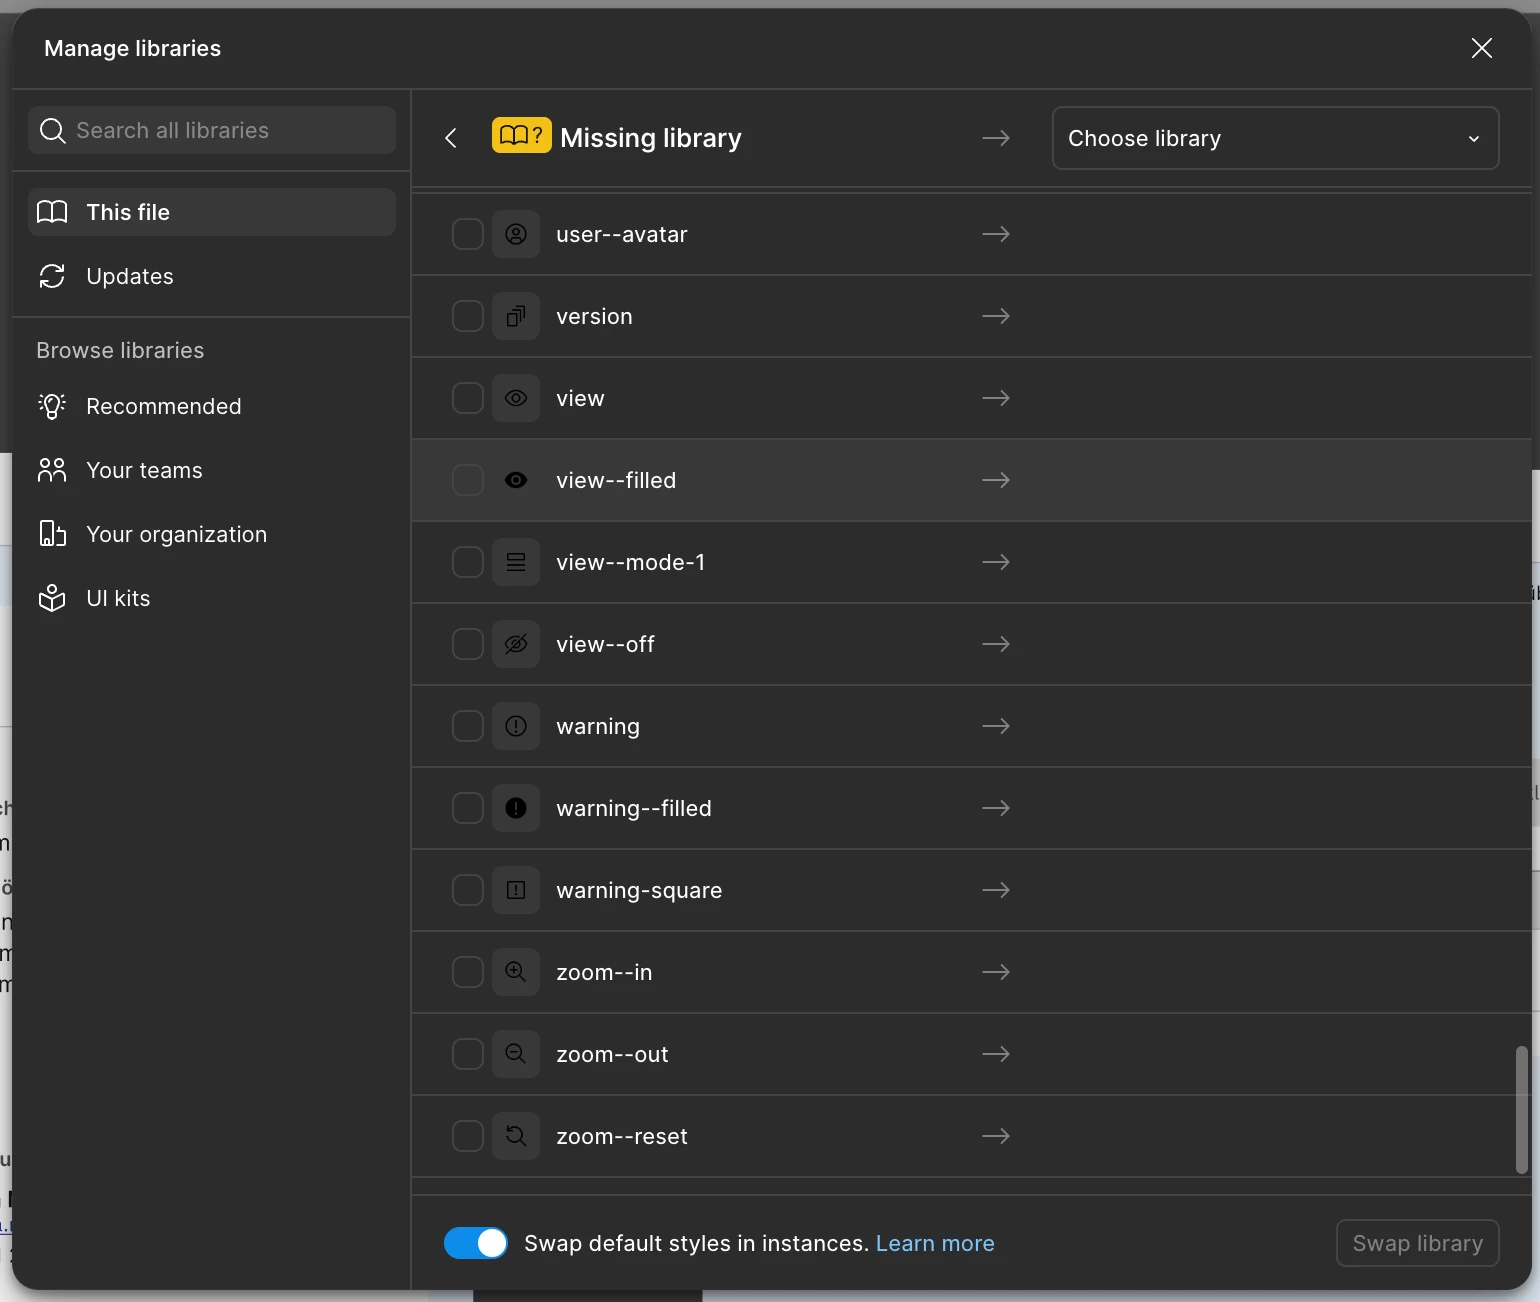Open Your teams libraries
Screen dimensions: 1540x1302
pos(212,470)
